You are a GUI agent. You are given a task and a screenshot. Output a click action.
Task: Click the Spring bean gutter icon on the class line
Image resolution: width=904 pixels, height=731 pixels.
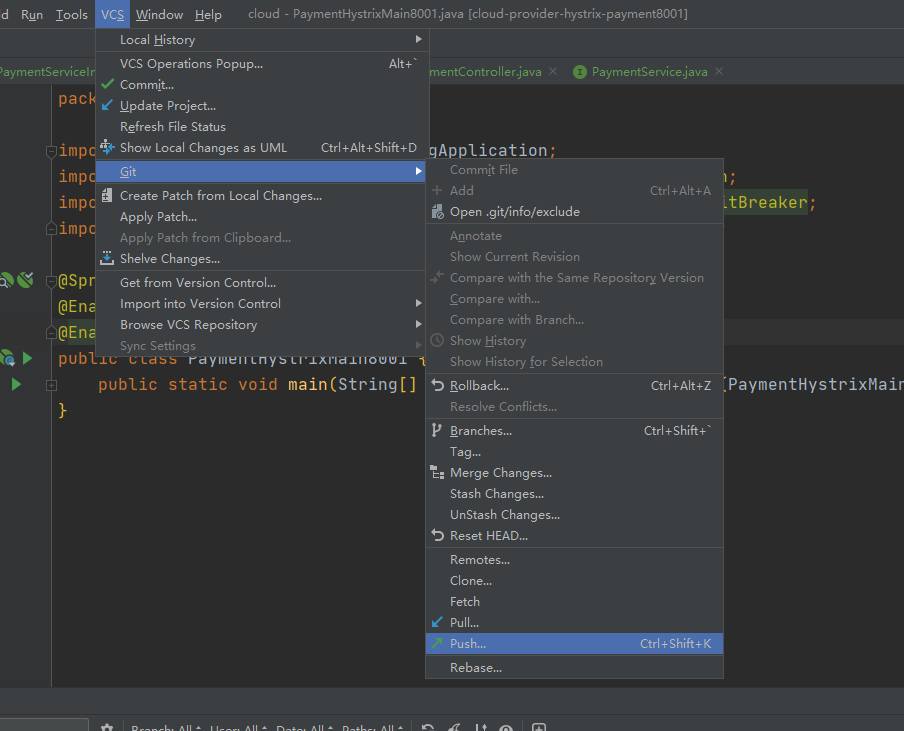(8, 358)
